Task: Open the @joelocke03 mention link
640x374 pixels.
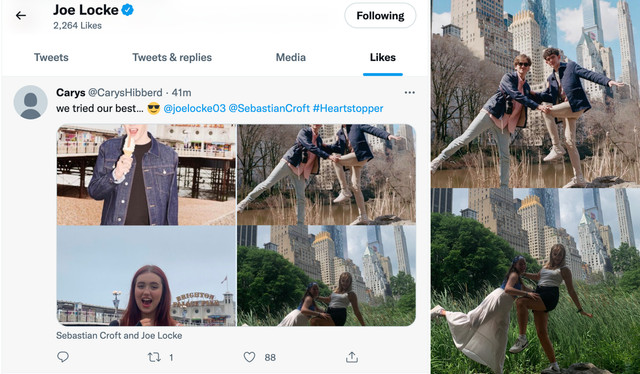Action: pos(194,109)
